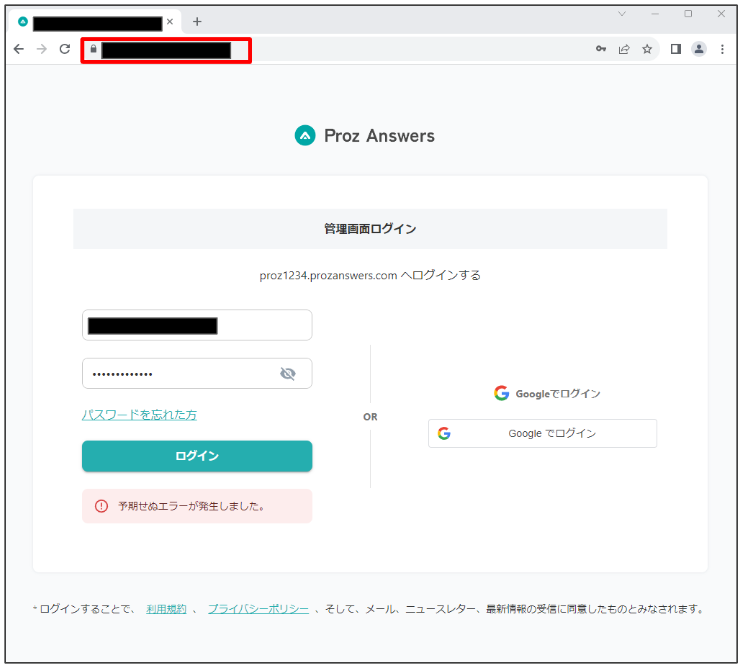Bookmark this page with star icon

(x=647, y=49)
